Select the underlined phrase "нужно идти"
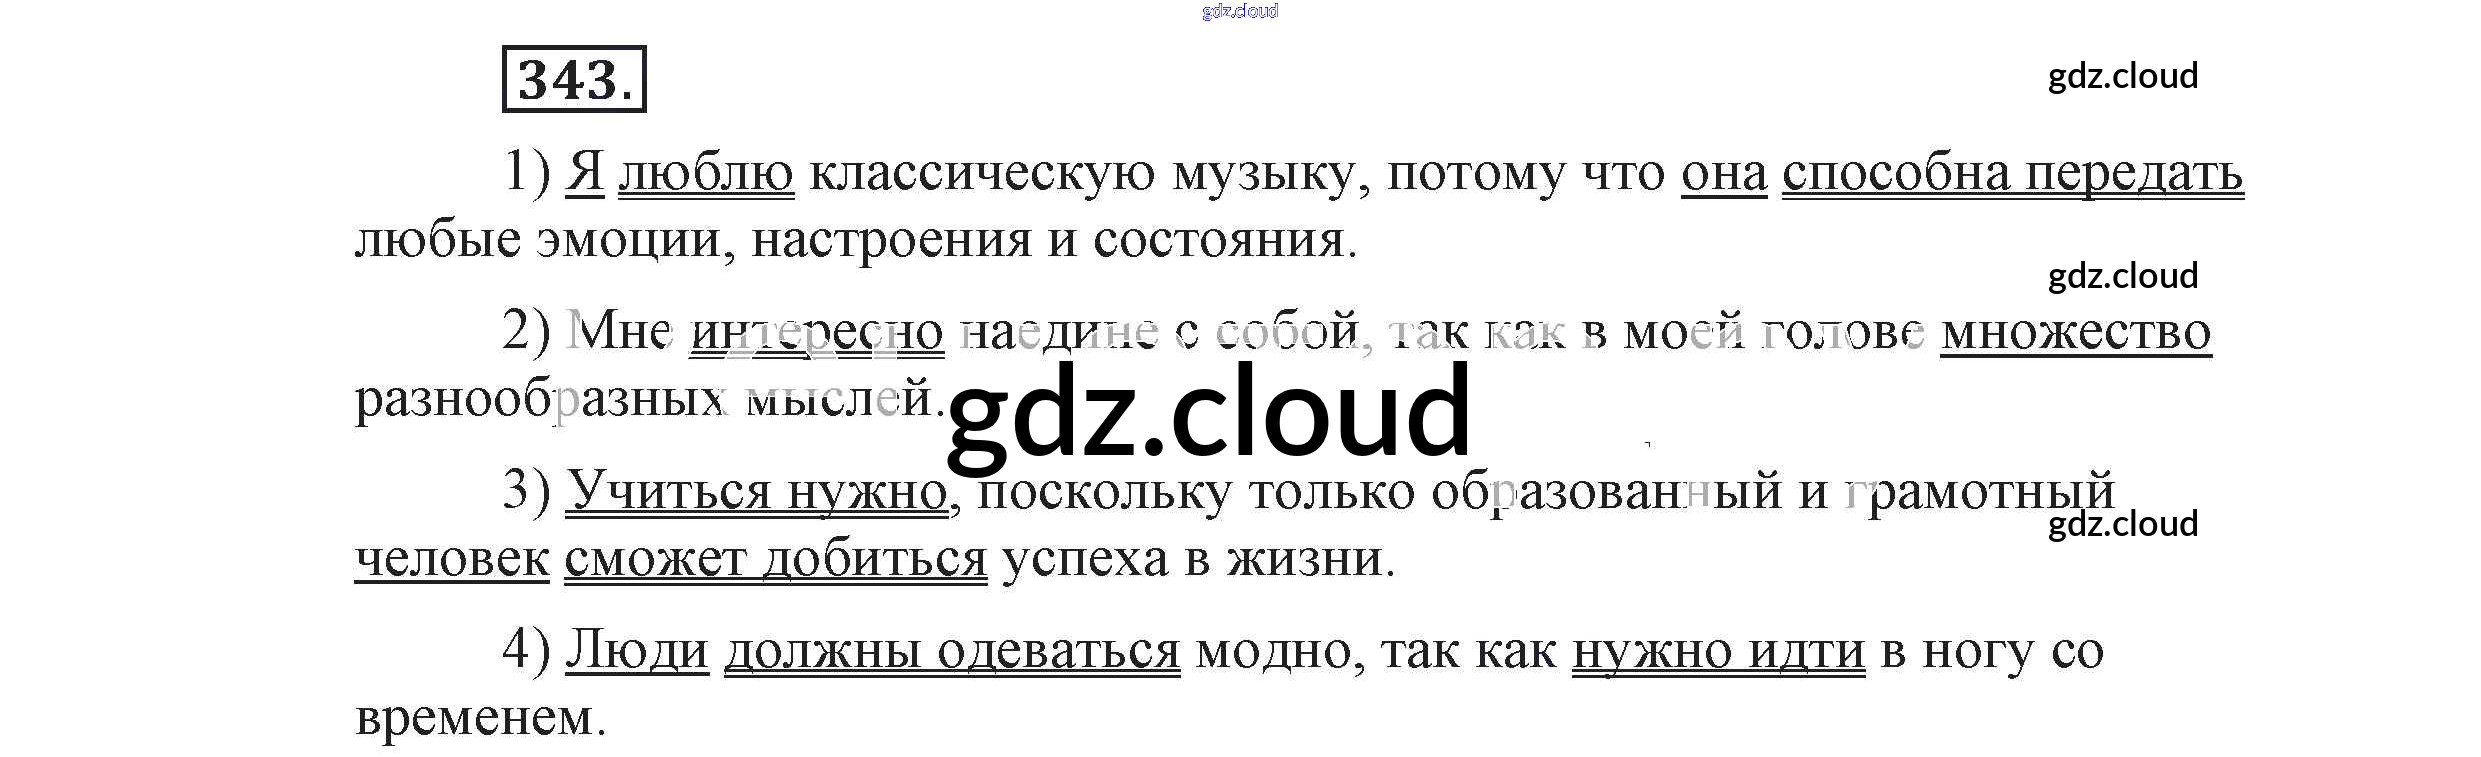The image size is (2481, 757). tap(1718, 651)
